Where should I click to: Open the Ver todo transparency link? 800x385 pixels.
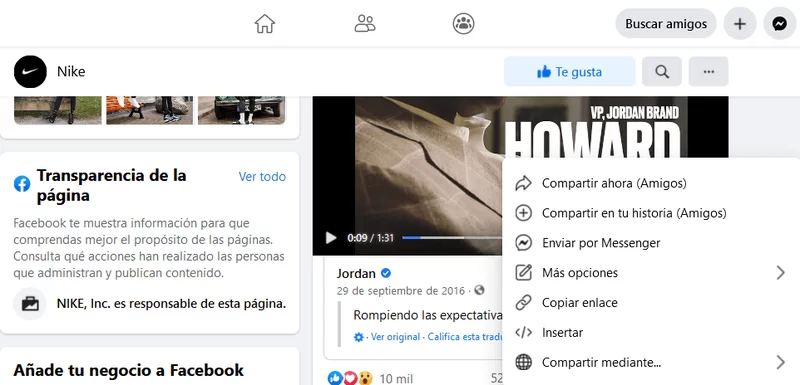coord(262,176)
